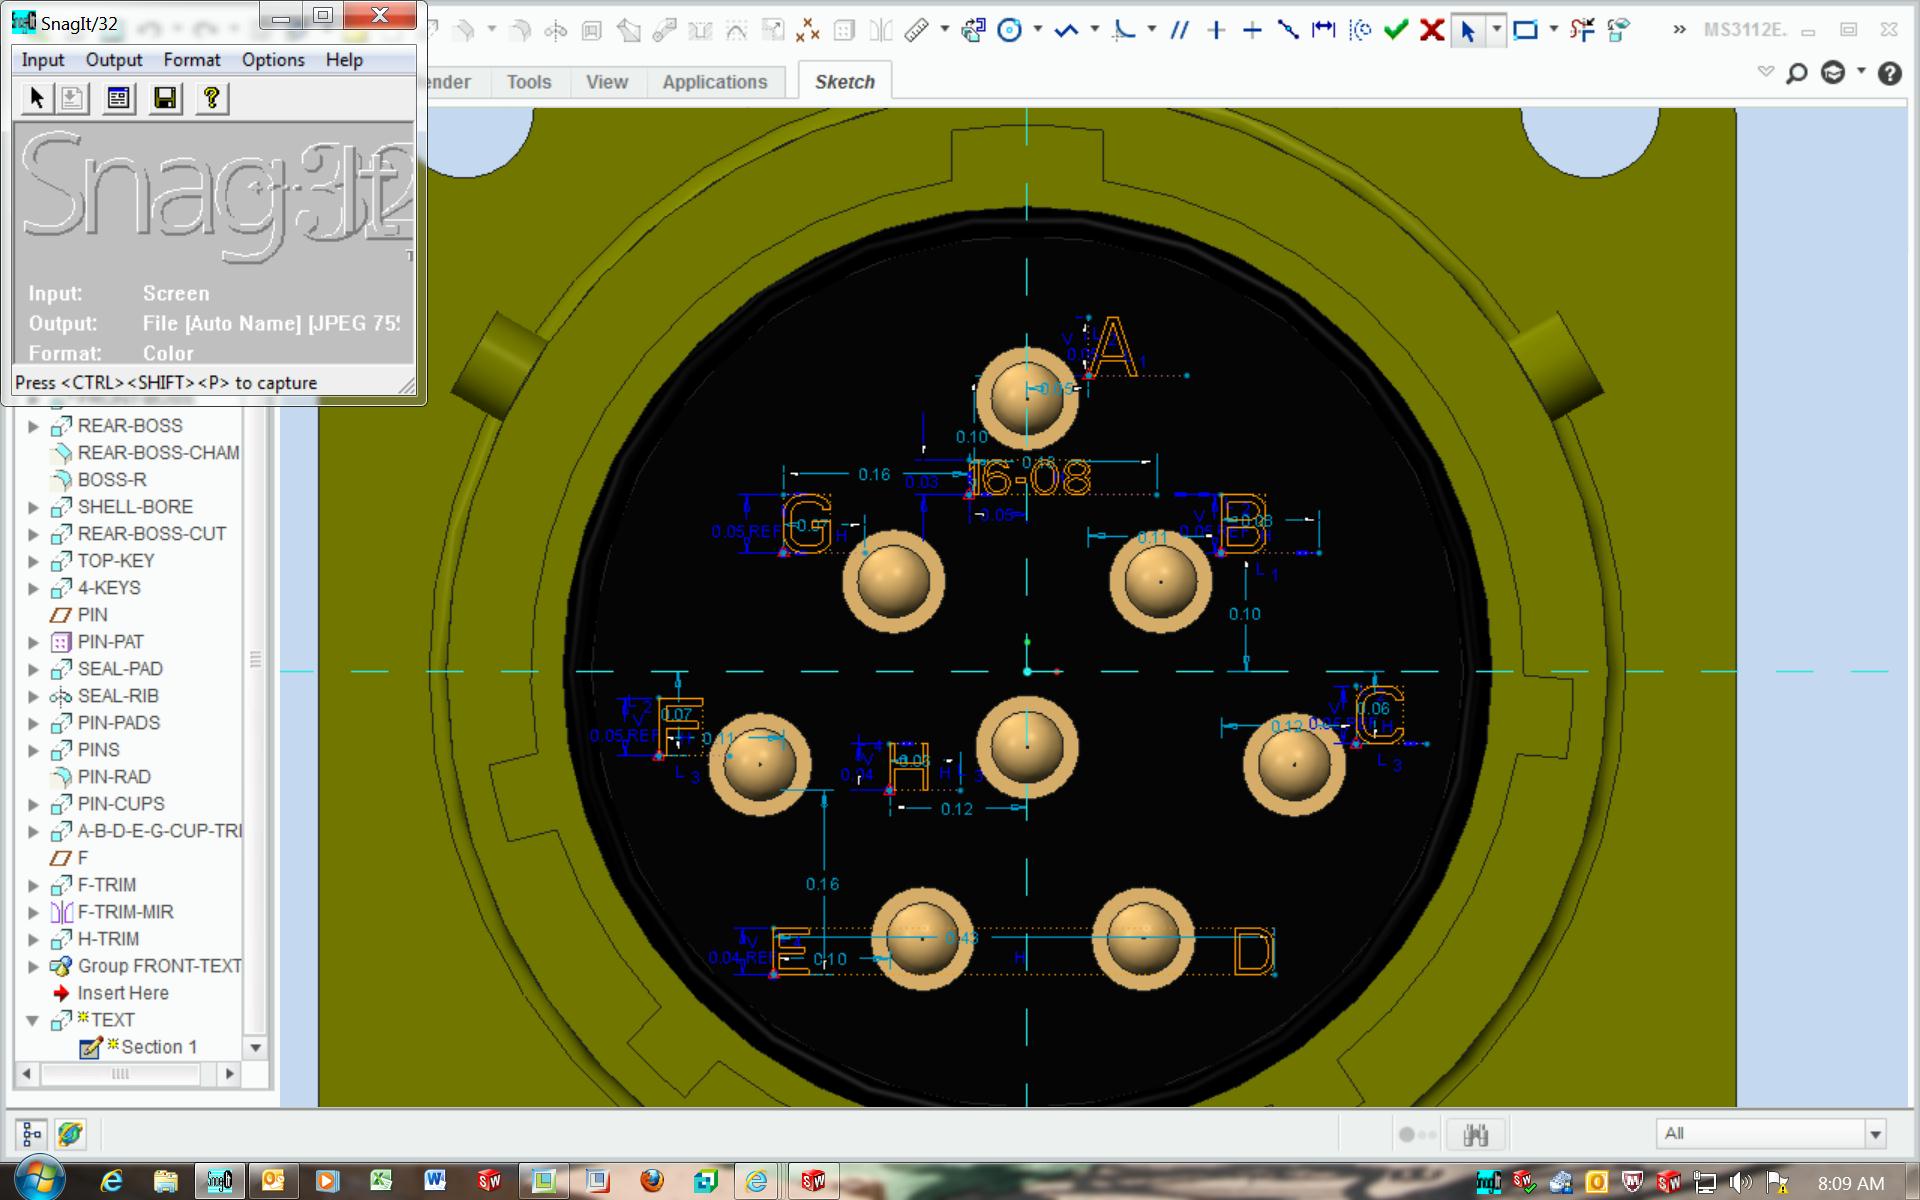Click the SnagIt save disk icon
1920x1200 pixels.
165,98
